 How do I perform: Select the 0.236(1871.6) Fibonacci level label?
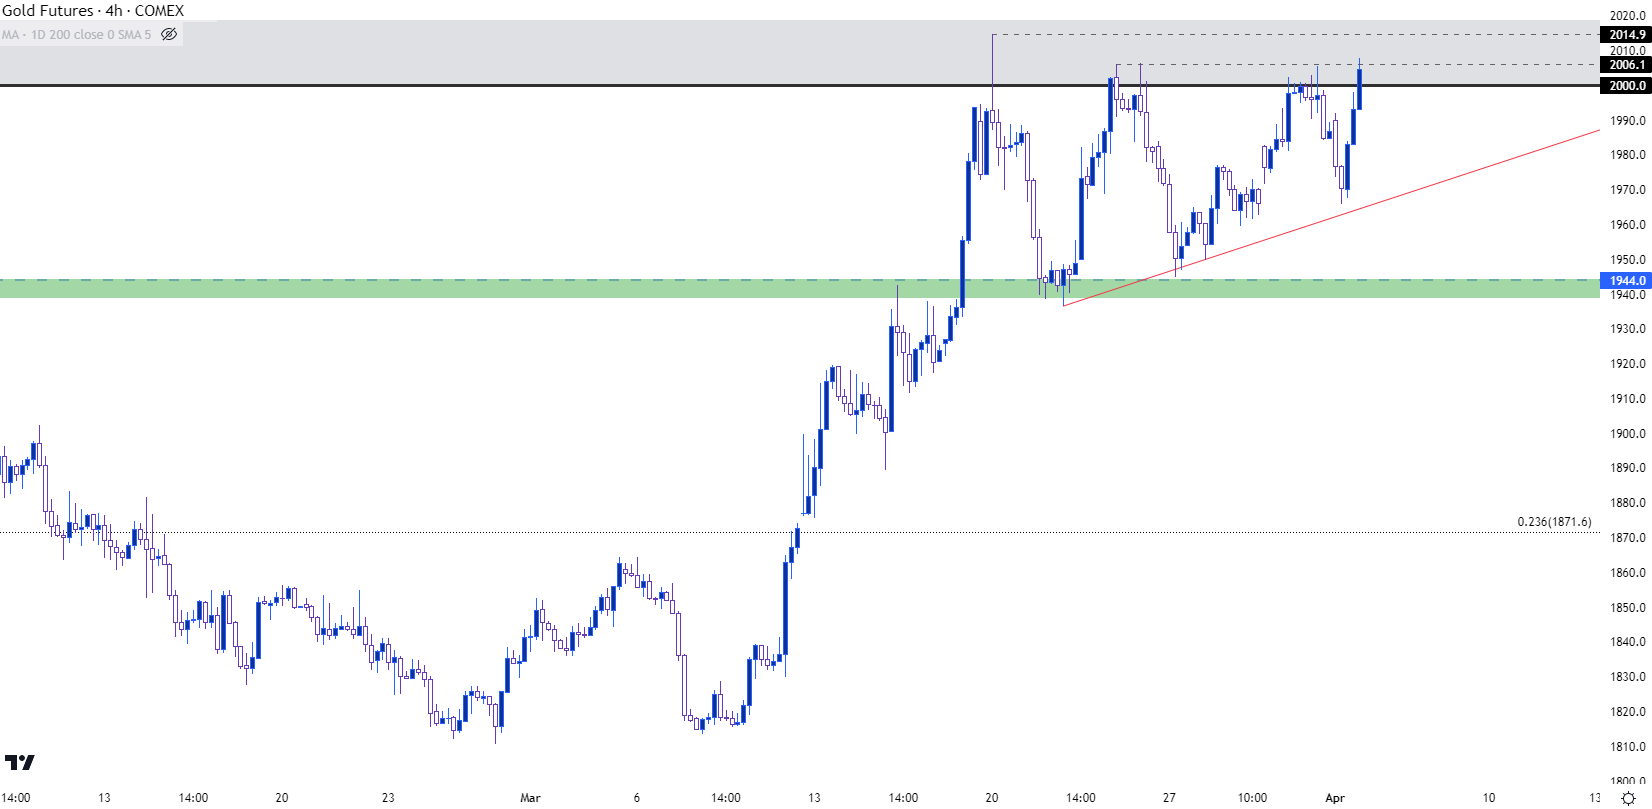click(1554, 522)
